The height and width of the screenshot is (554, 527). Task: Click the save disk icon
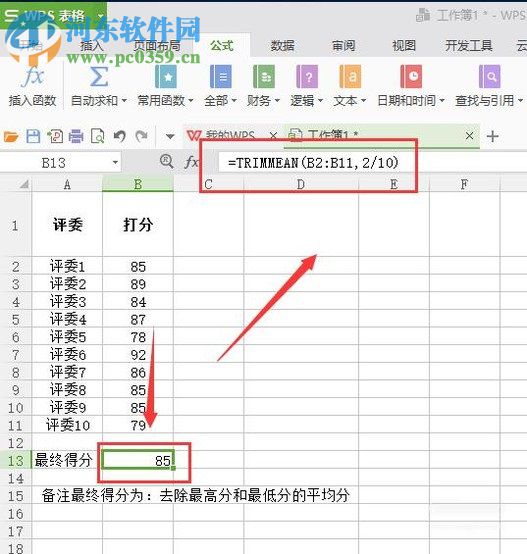click(x=33, y=136)
